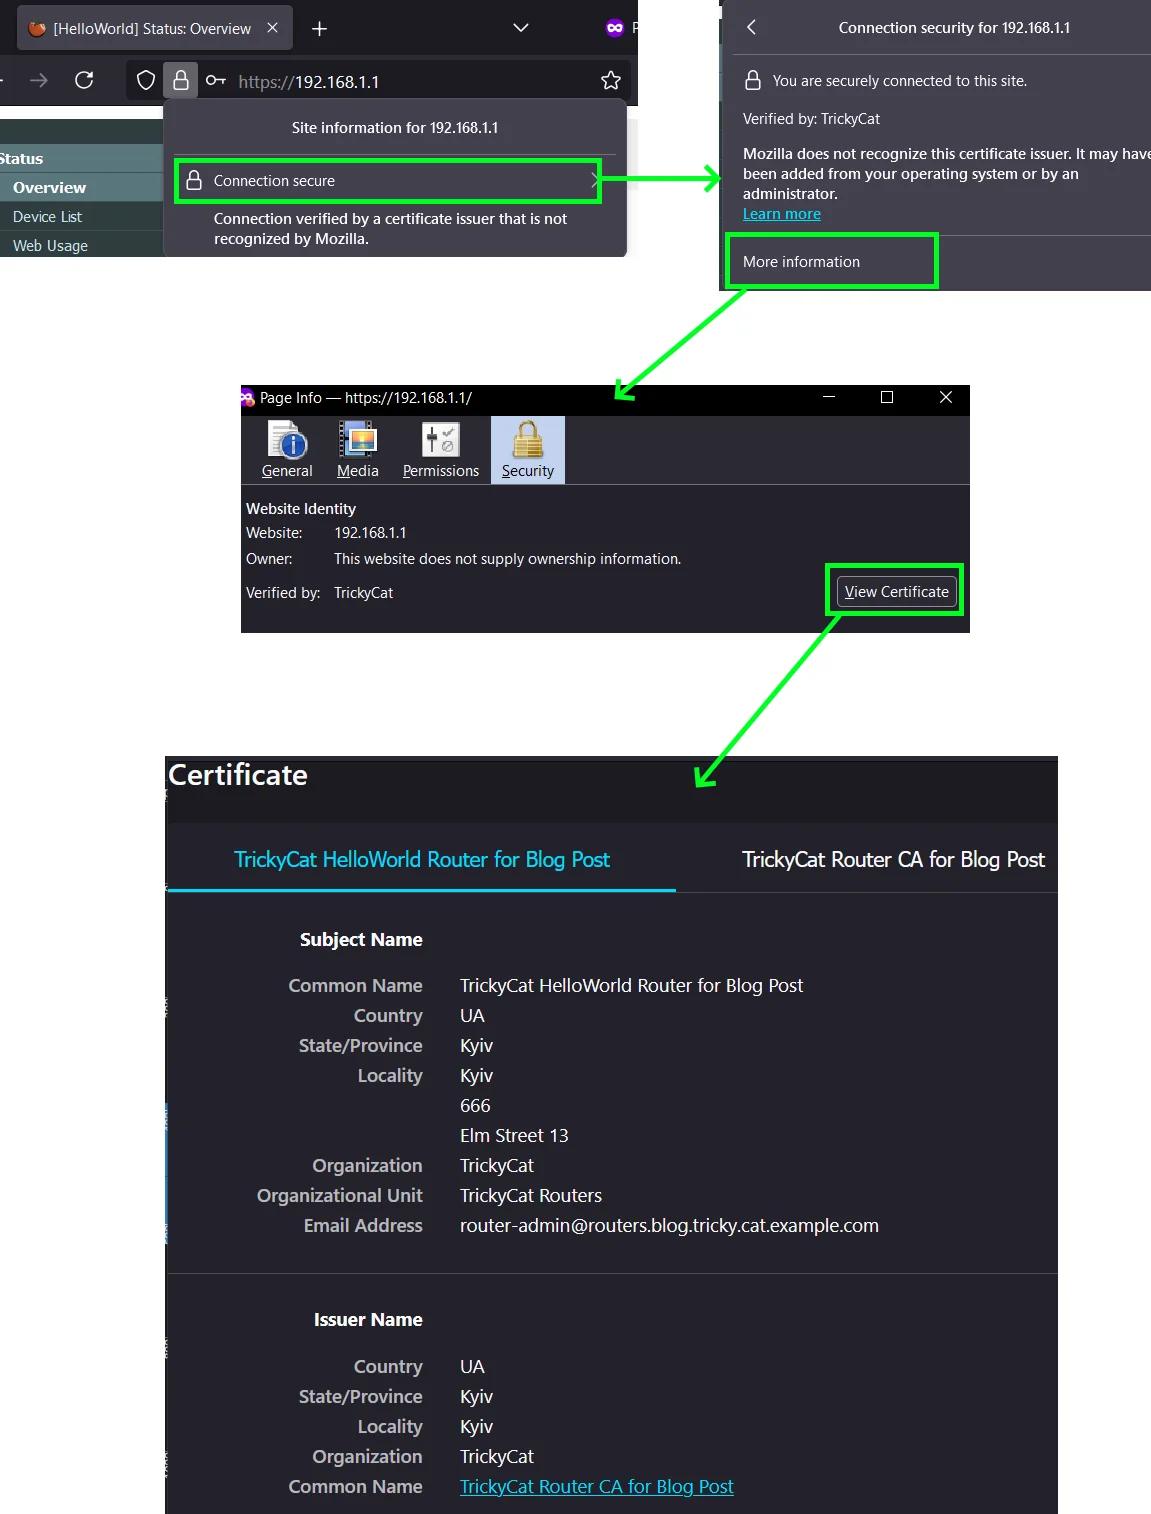Select Overview in router status sidebar

pos(81,187)
